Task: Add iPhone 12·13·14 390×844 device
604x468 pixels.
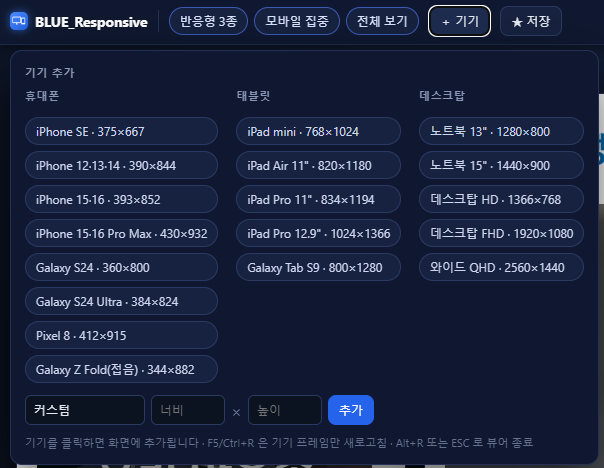Action: [x=121, y=165]
